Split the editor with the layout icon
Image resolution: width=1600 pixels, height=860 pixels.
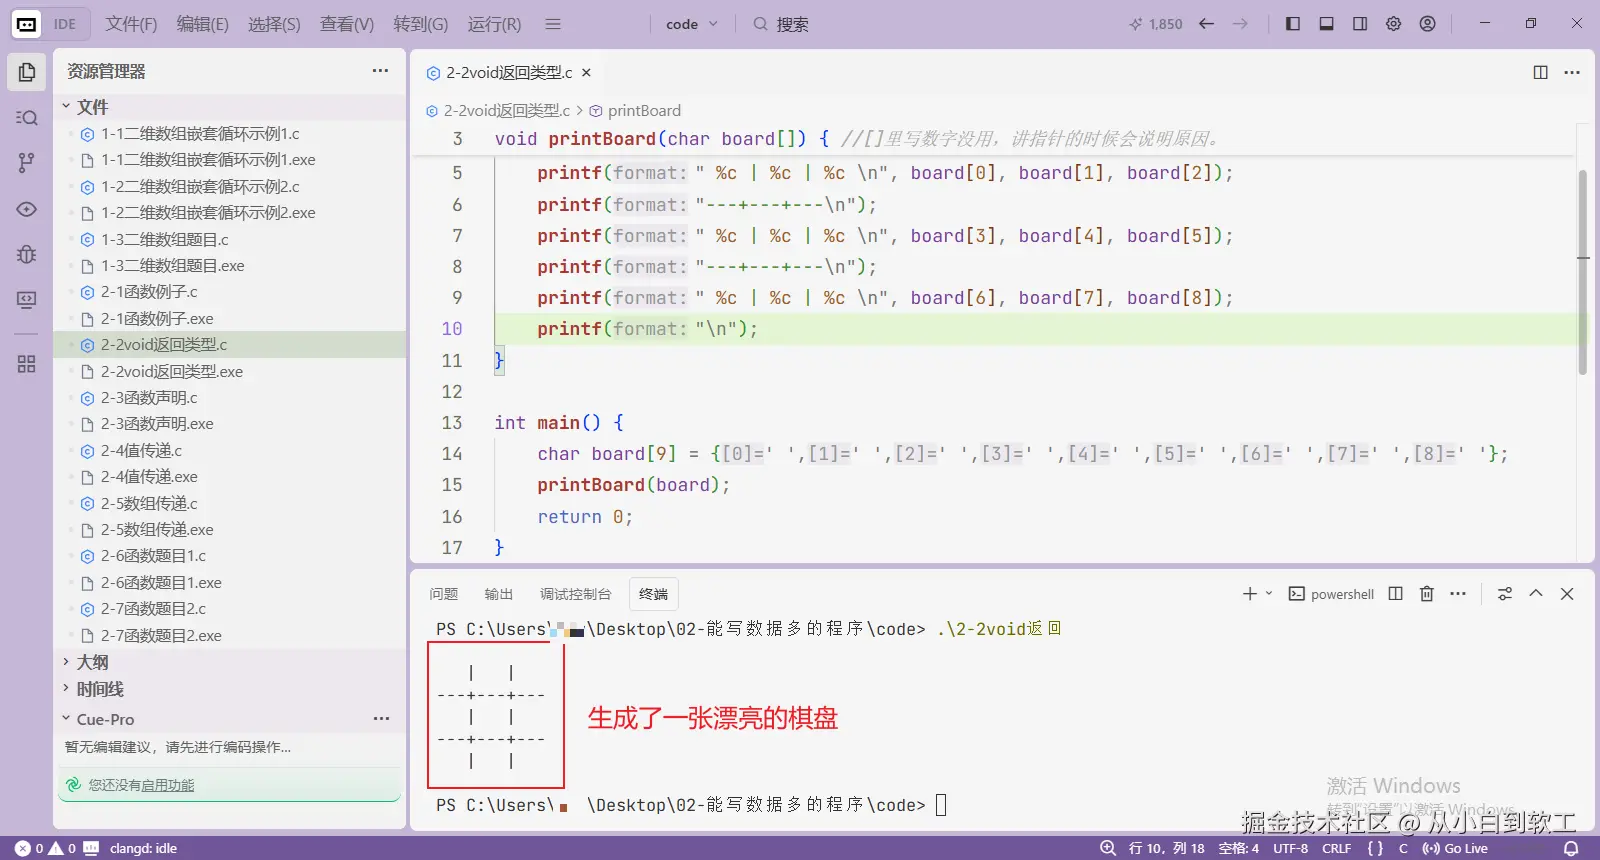click(1541, 72)
